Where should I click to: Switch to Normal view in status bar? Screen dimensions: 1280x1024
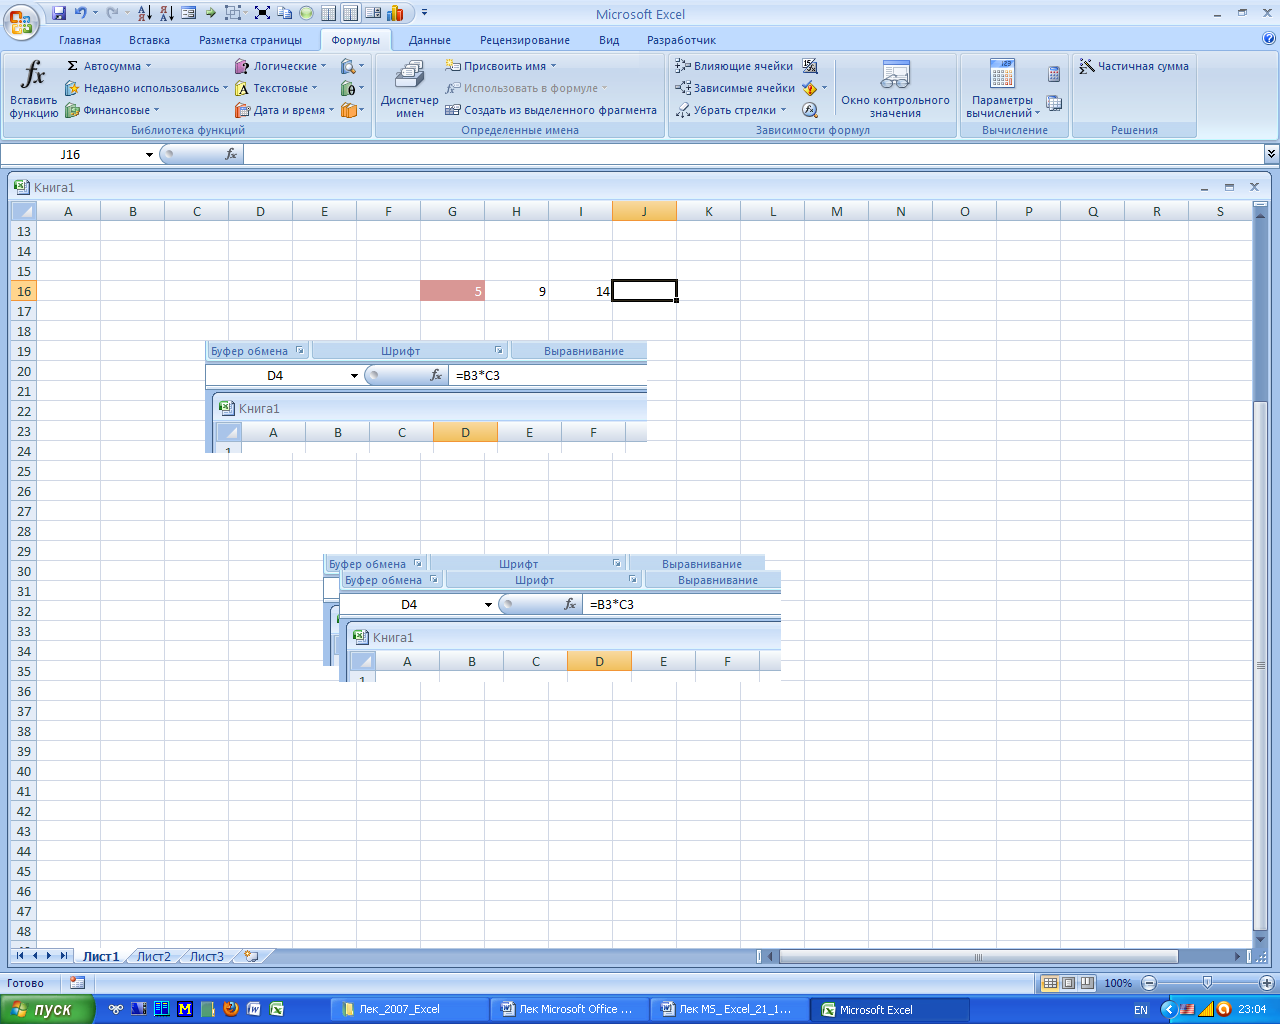1049,983
